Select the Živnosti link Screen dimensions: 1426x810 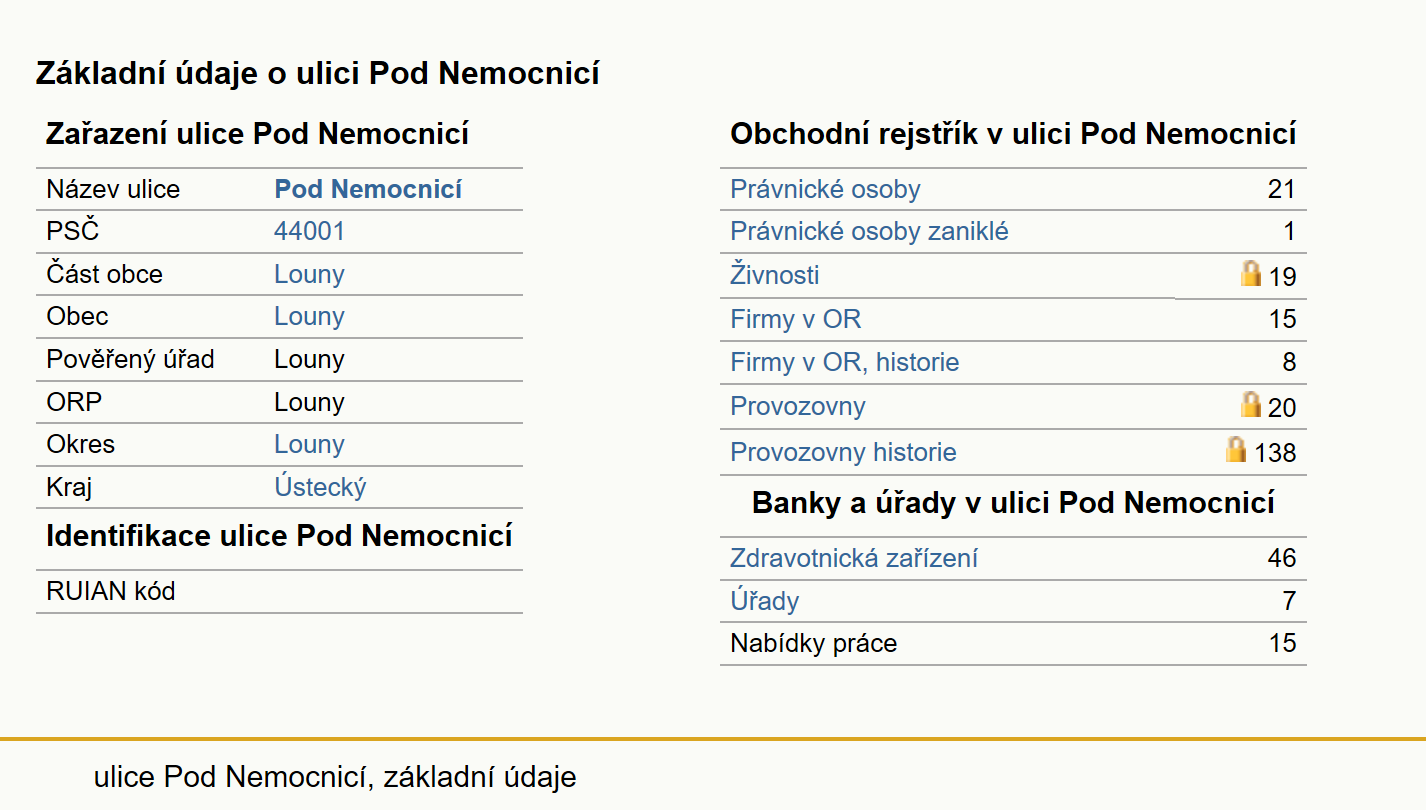[775, 274]
